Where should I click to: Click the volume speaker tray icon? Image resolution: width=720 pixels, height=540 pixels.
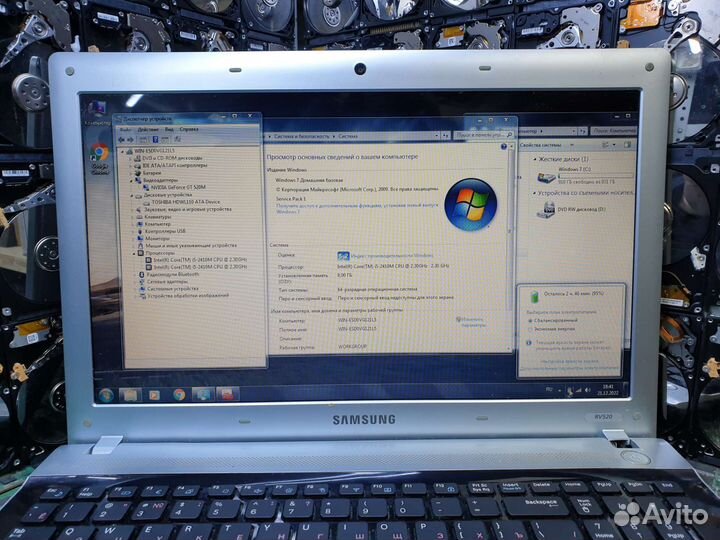(588, 390)
